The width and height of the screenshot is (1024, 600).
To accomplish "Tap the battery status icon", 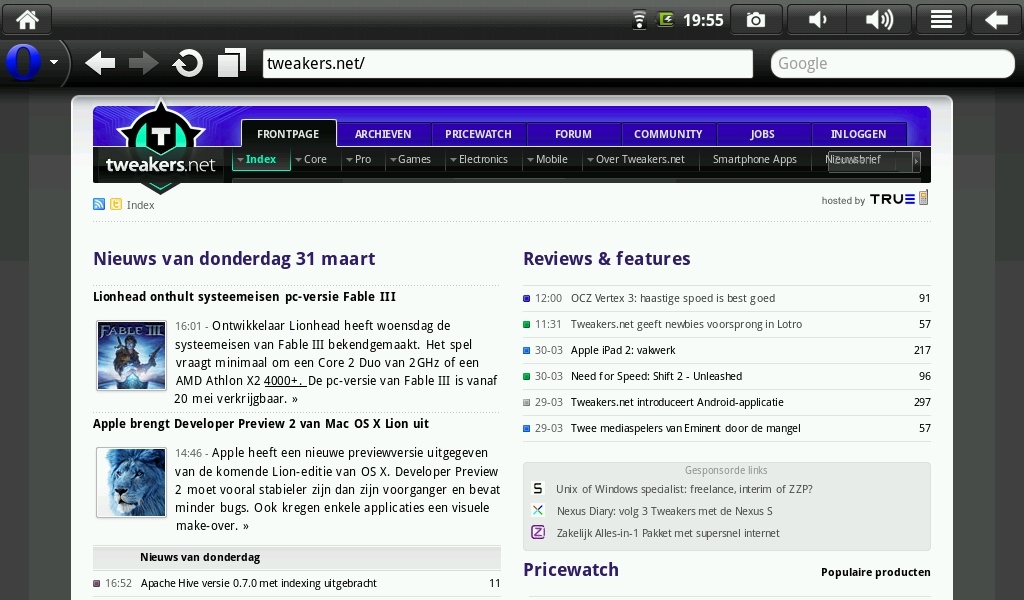I will pos(665,20).
